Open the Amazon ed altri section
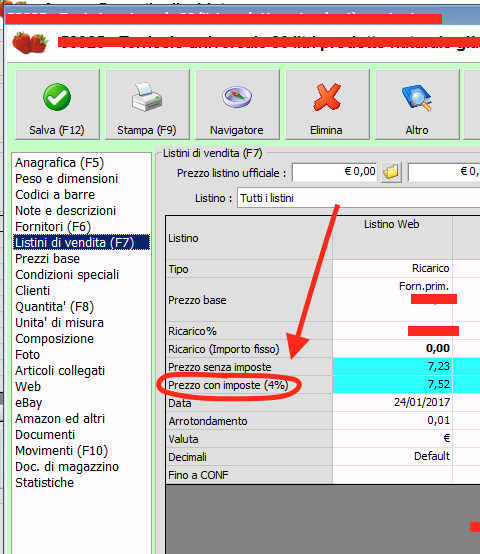Screen dimensions: 480x554 coord(60,419)
